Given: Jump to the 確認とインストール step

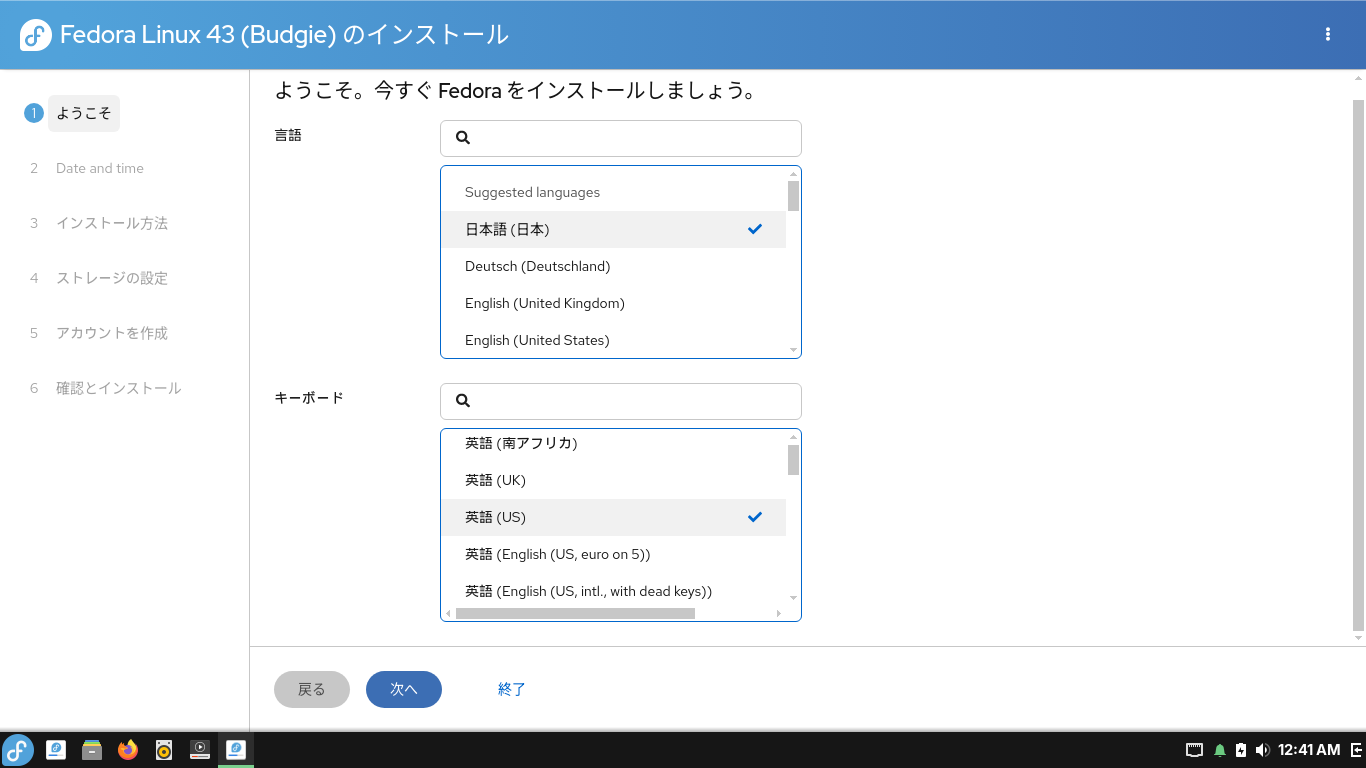Looking at the screenshot, I should tap(119, 388).
